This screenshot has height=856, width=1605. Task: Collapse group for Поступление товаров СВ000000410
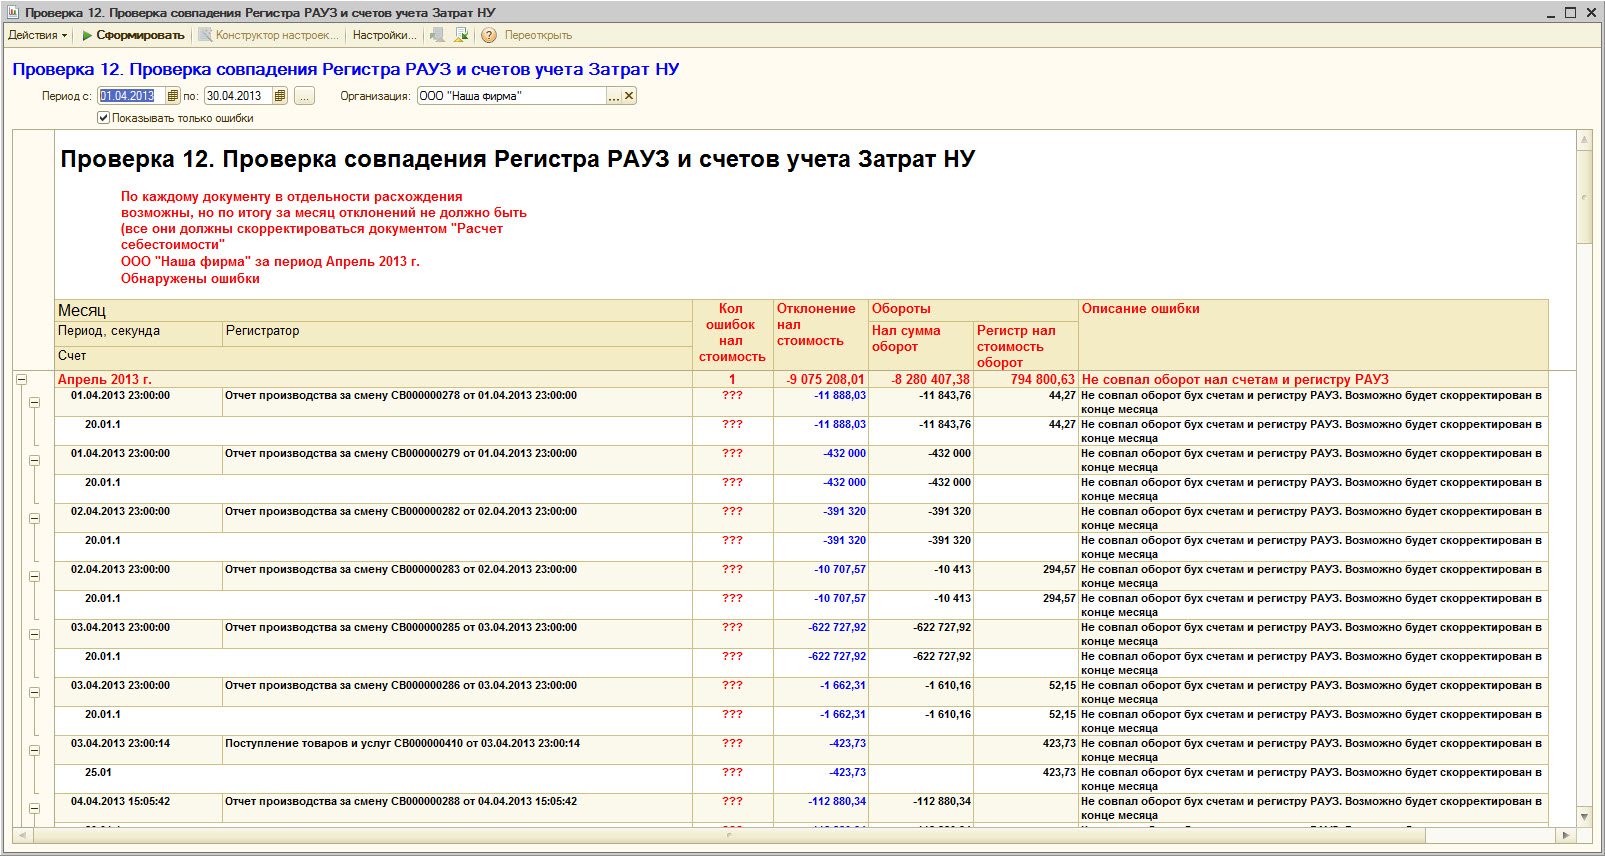point(35,750)
